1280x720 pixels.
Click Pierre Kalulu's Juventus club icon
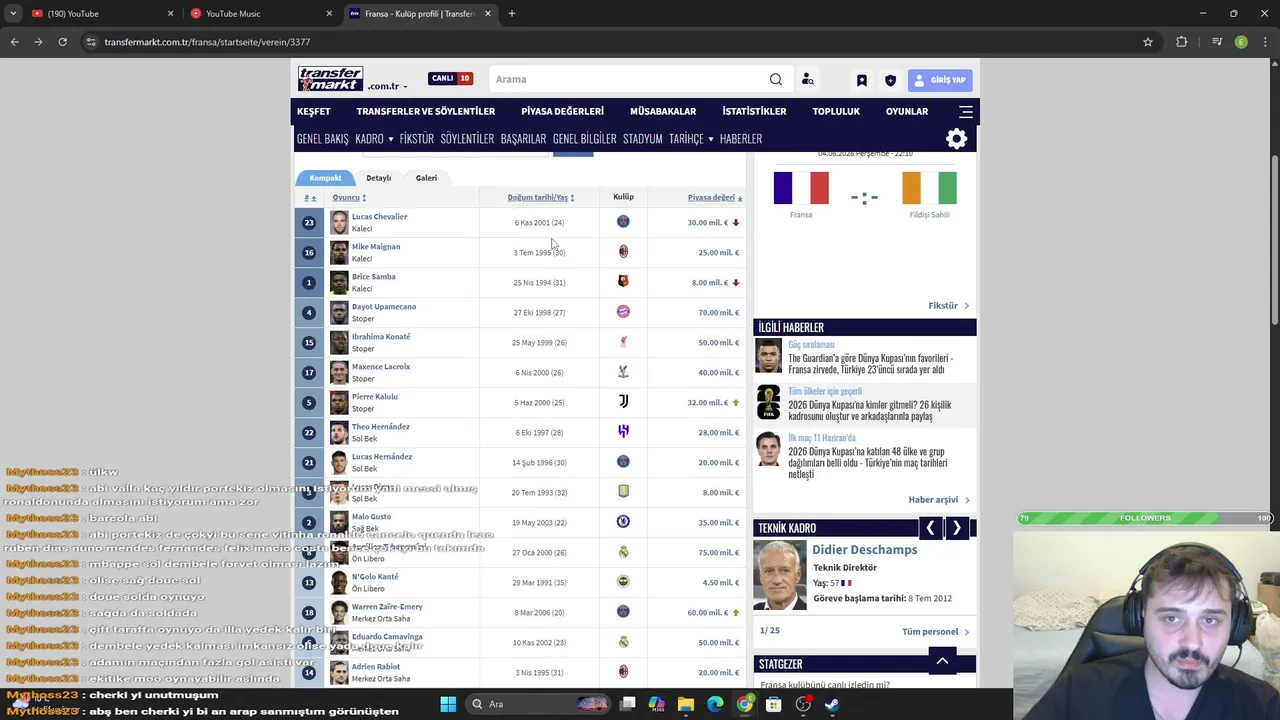pos(623,402)
